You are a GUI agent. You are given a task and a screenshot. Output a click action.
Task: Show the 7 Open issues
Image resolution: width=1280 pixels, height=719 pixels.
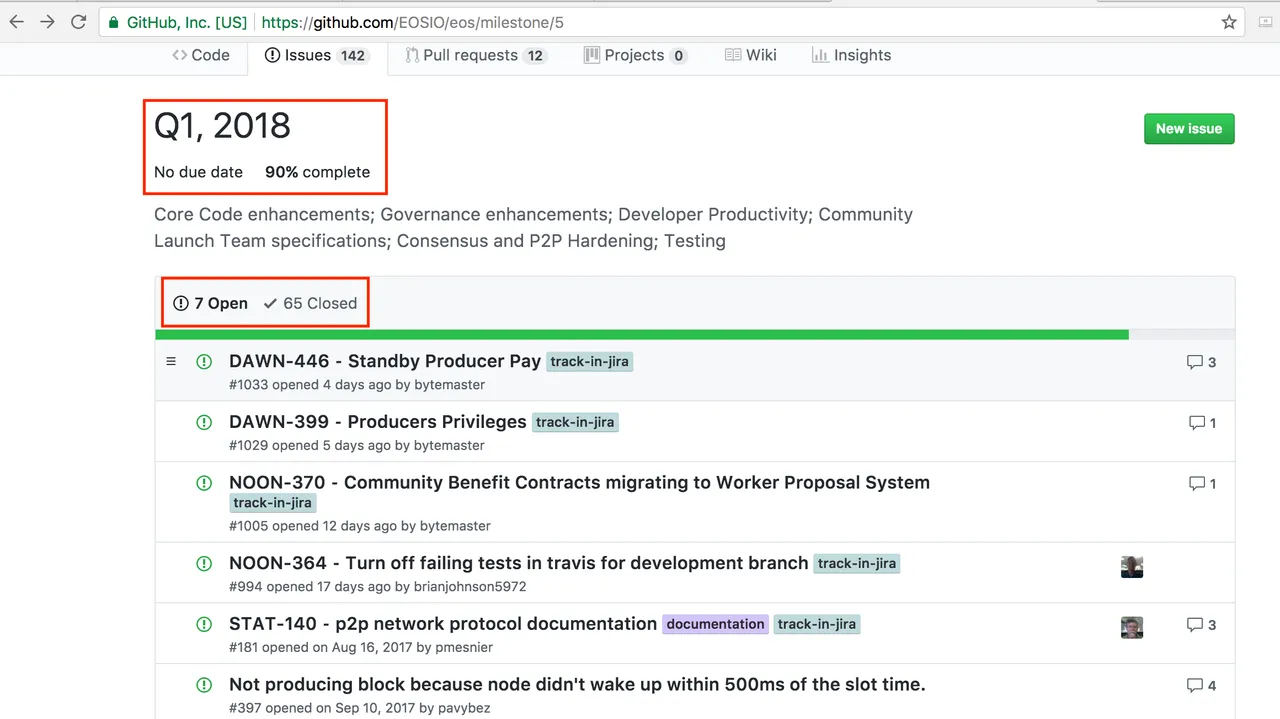tap(210, 303)
